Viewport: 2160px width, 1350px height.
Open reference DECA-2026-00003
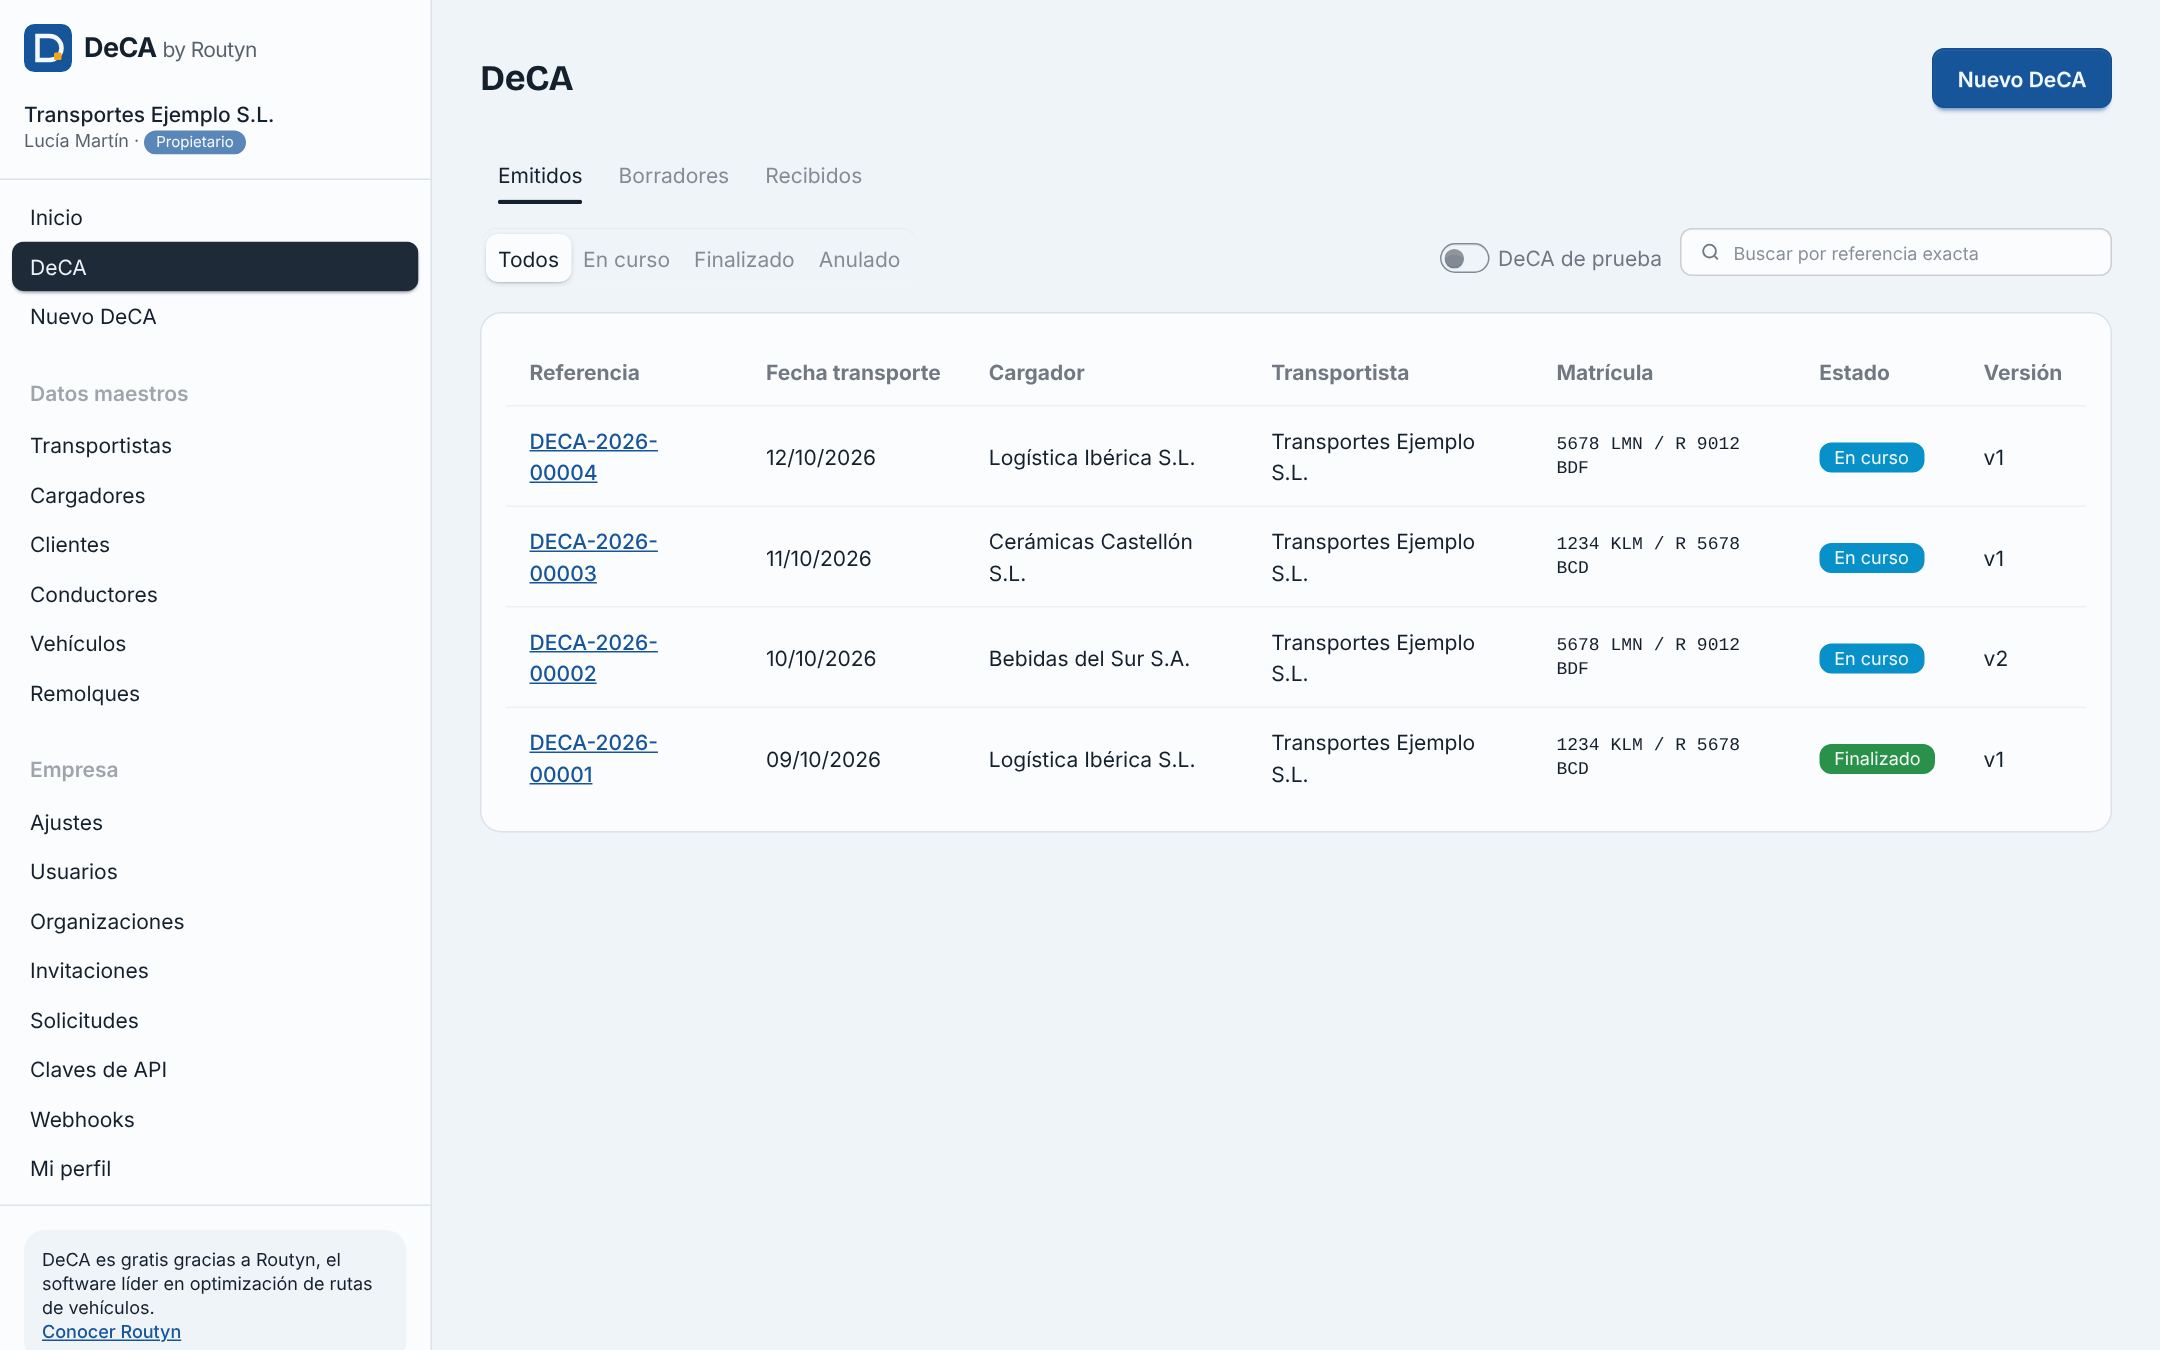[593, 558]
